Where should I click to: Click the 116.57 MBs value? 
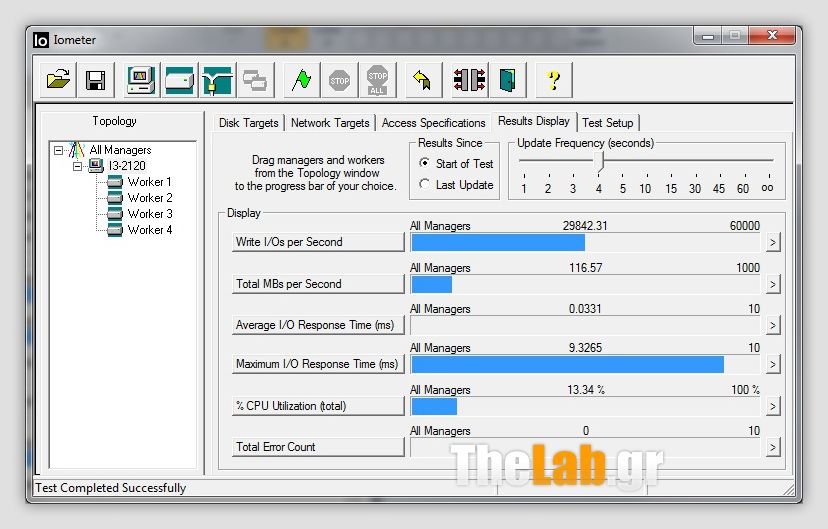point(586,268)
